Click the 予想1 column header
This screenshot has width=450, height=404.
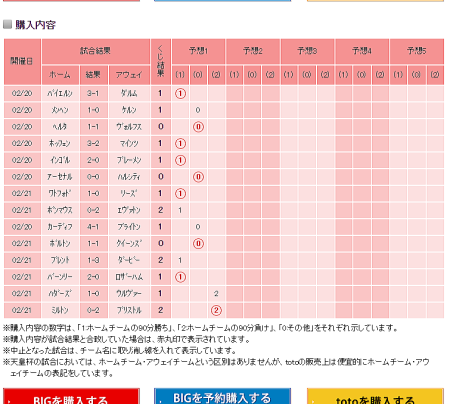tap(198, 51)
